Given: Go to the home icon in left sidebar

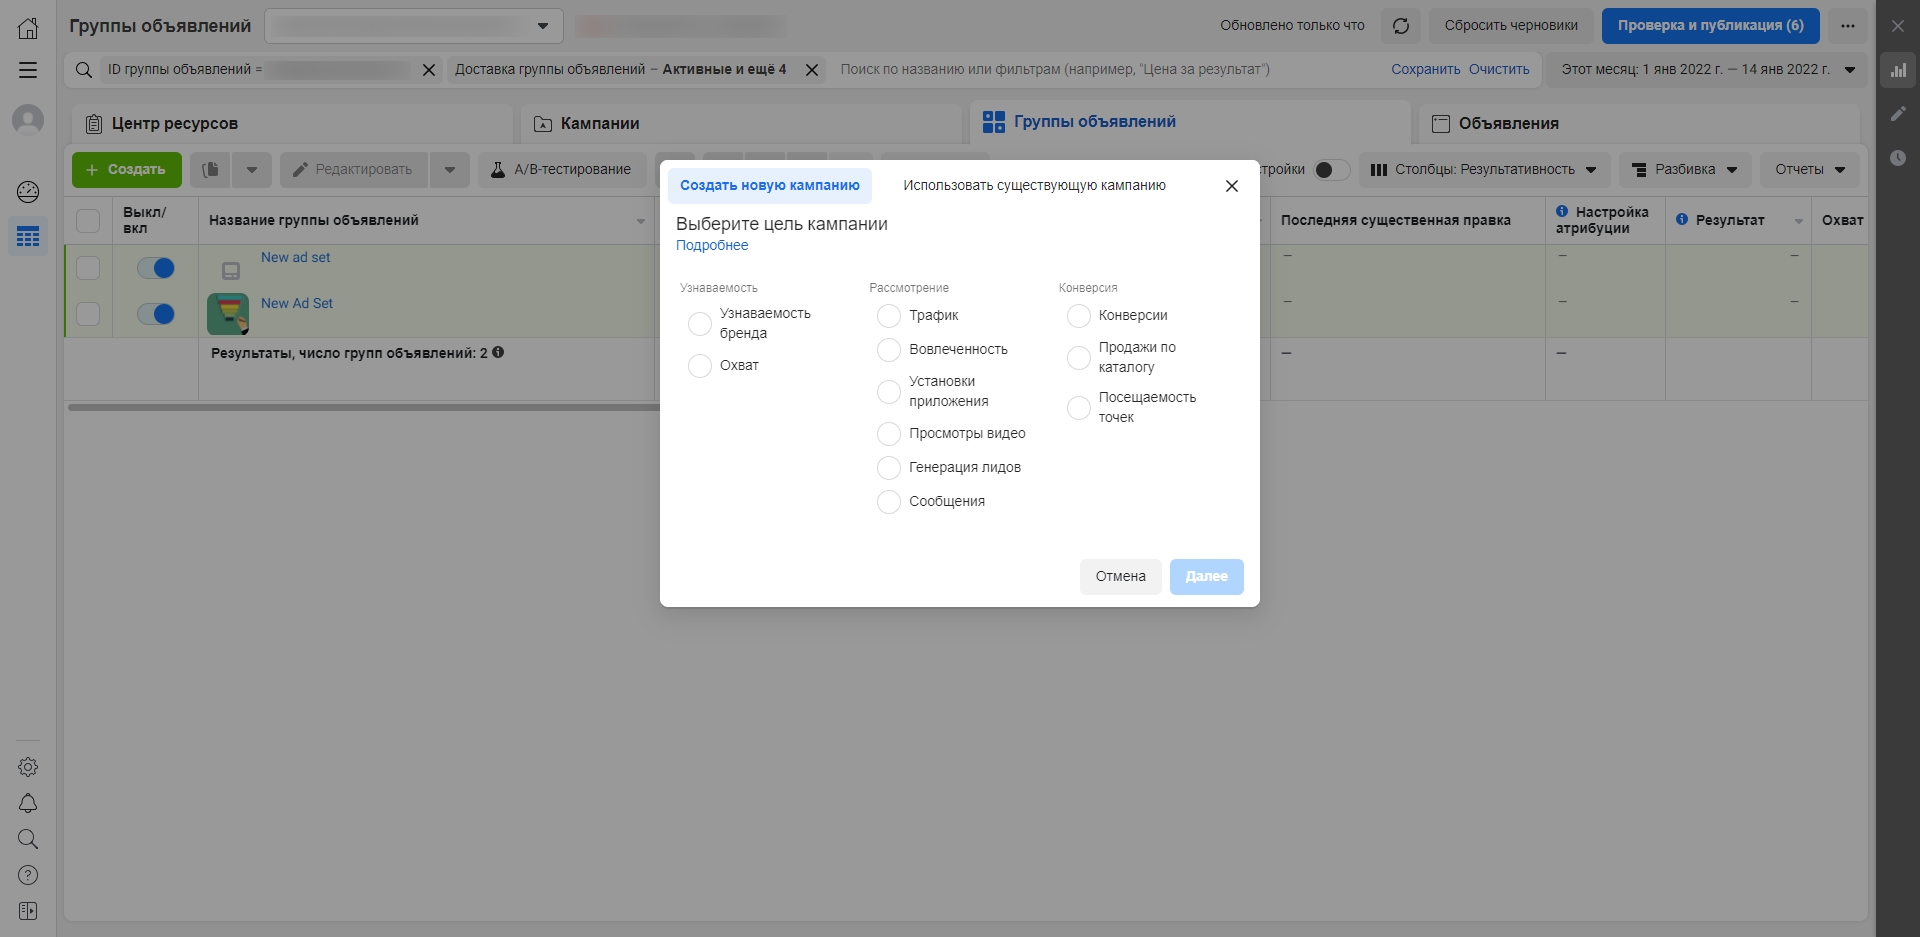Looking at the screenshot, I should pyautogui.click(x=28, y=28).
